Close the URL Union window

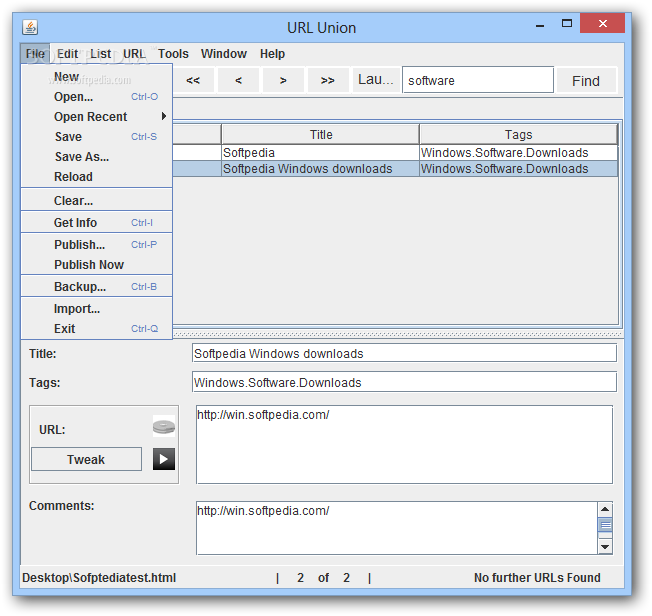[x=603, y=23]
